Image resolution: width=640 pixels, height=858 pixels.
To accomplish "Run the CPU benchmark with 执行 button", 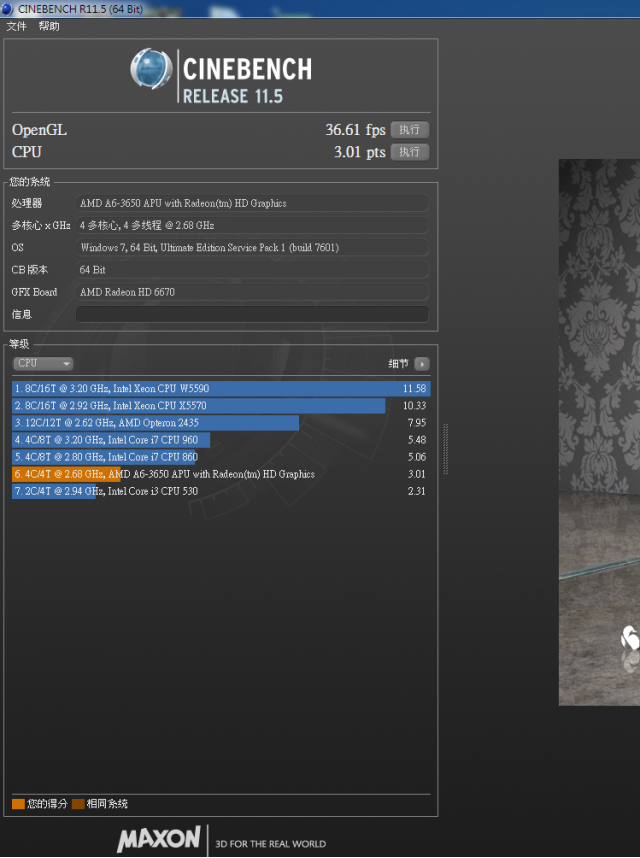I will (410, 152).
